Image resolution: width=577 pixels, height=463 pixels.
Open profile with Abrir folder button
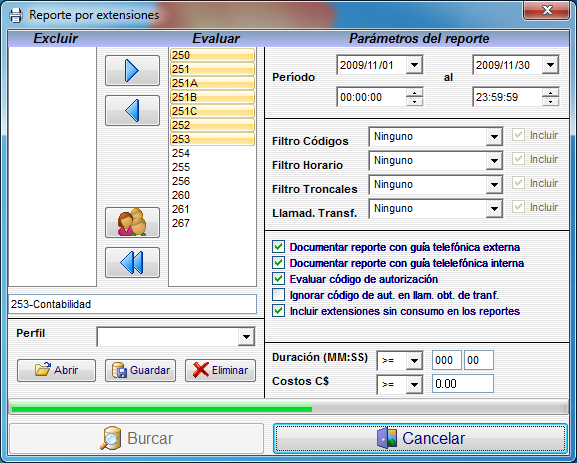point(56,370)
